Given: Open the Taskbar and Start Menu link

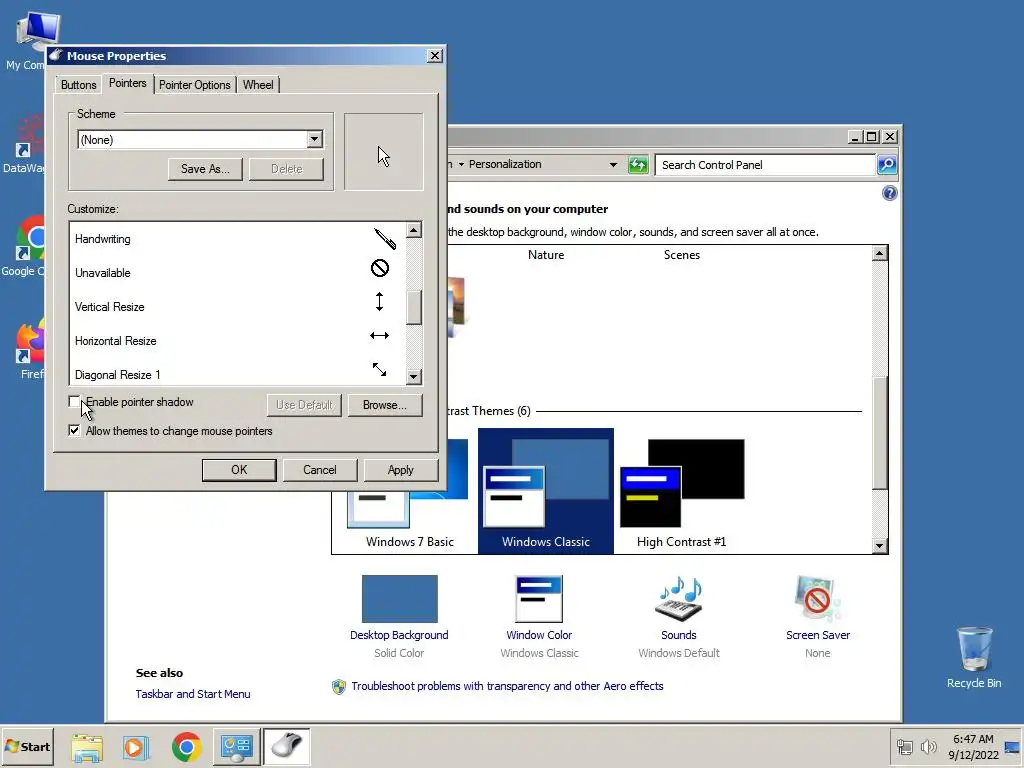Looking at the screenshot, I should (x=193, y=694).
